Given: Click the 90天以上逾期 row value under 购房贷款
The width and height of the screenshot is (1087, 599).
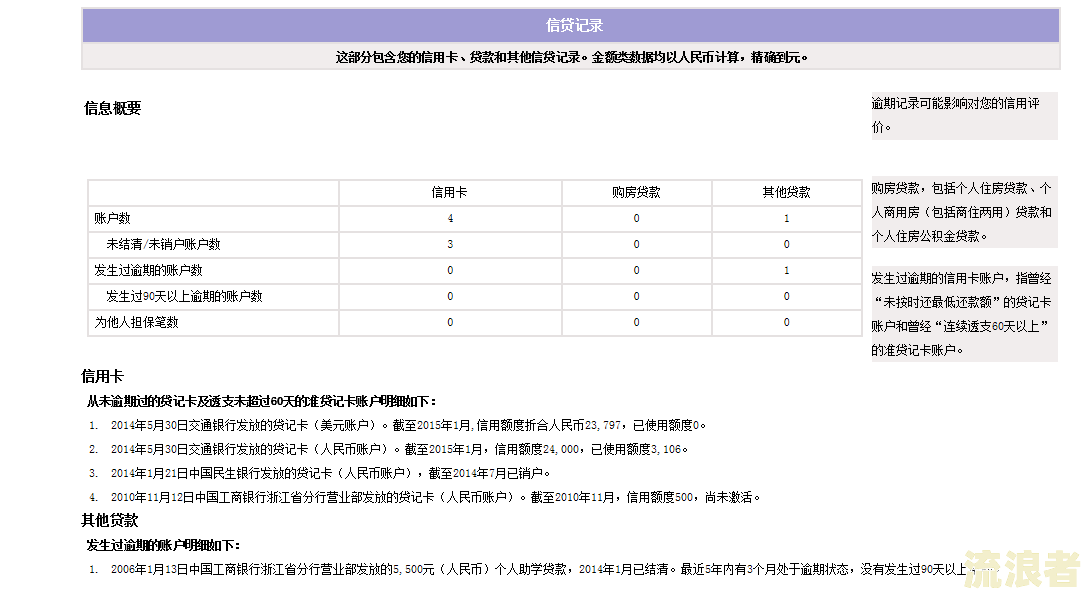Looking at the screenshot, I should click(636, 296).
